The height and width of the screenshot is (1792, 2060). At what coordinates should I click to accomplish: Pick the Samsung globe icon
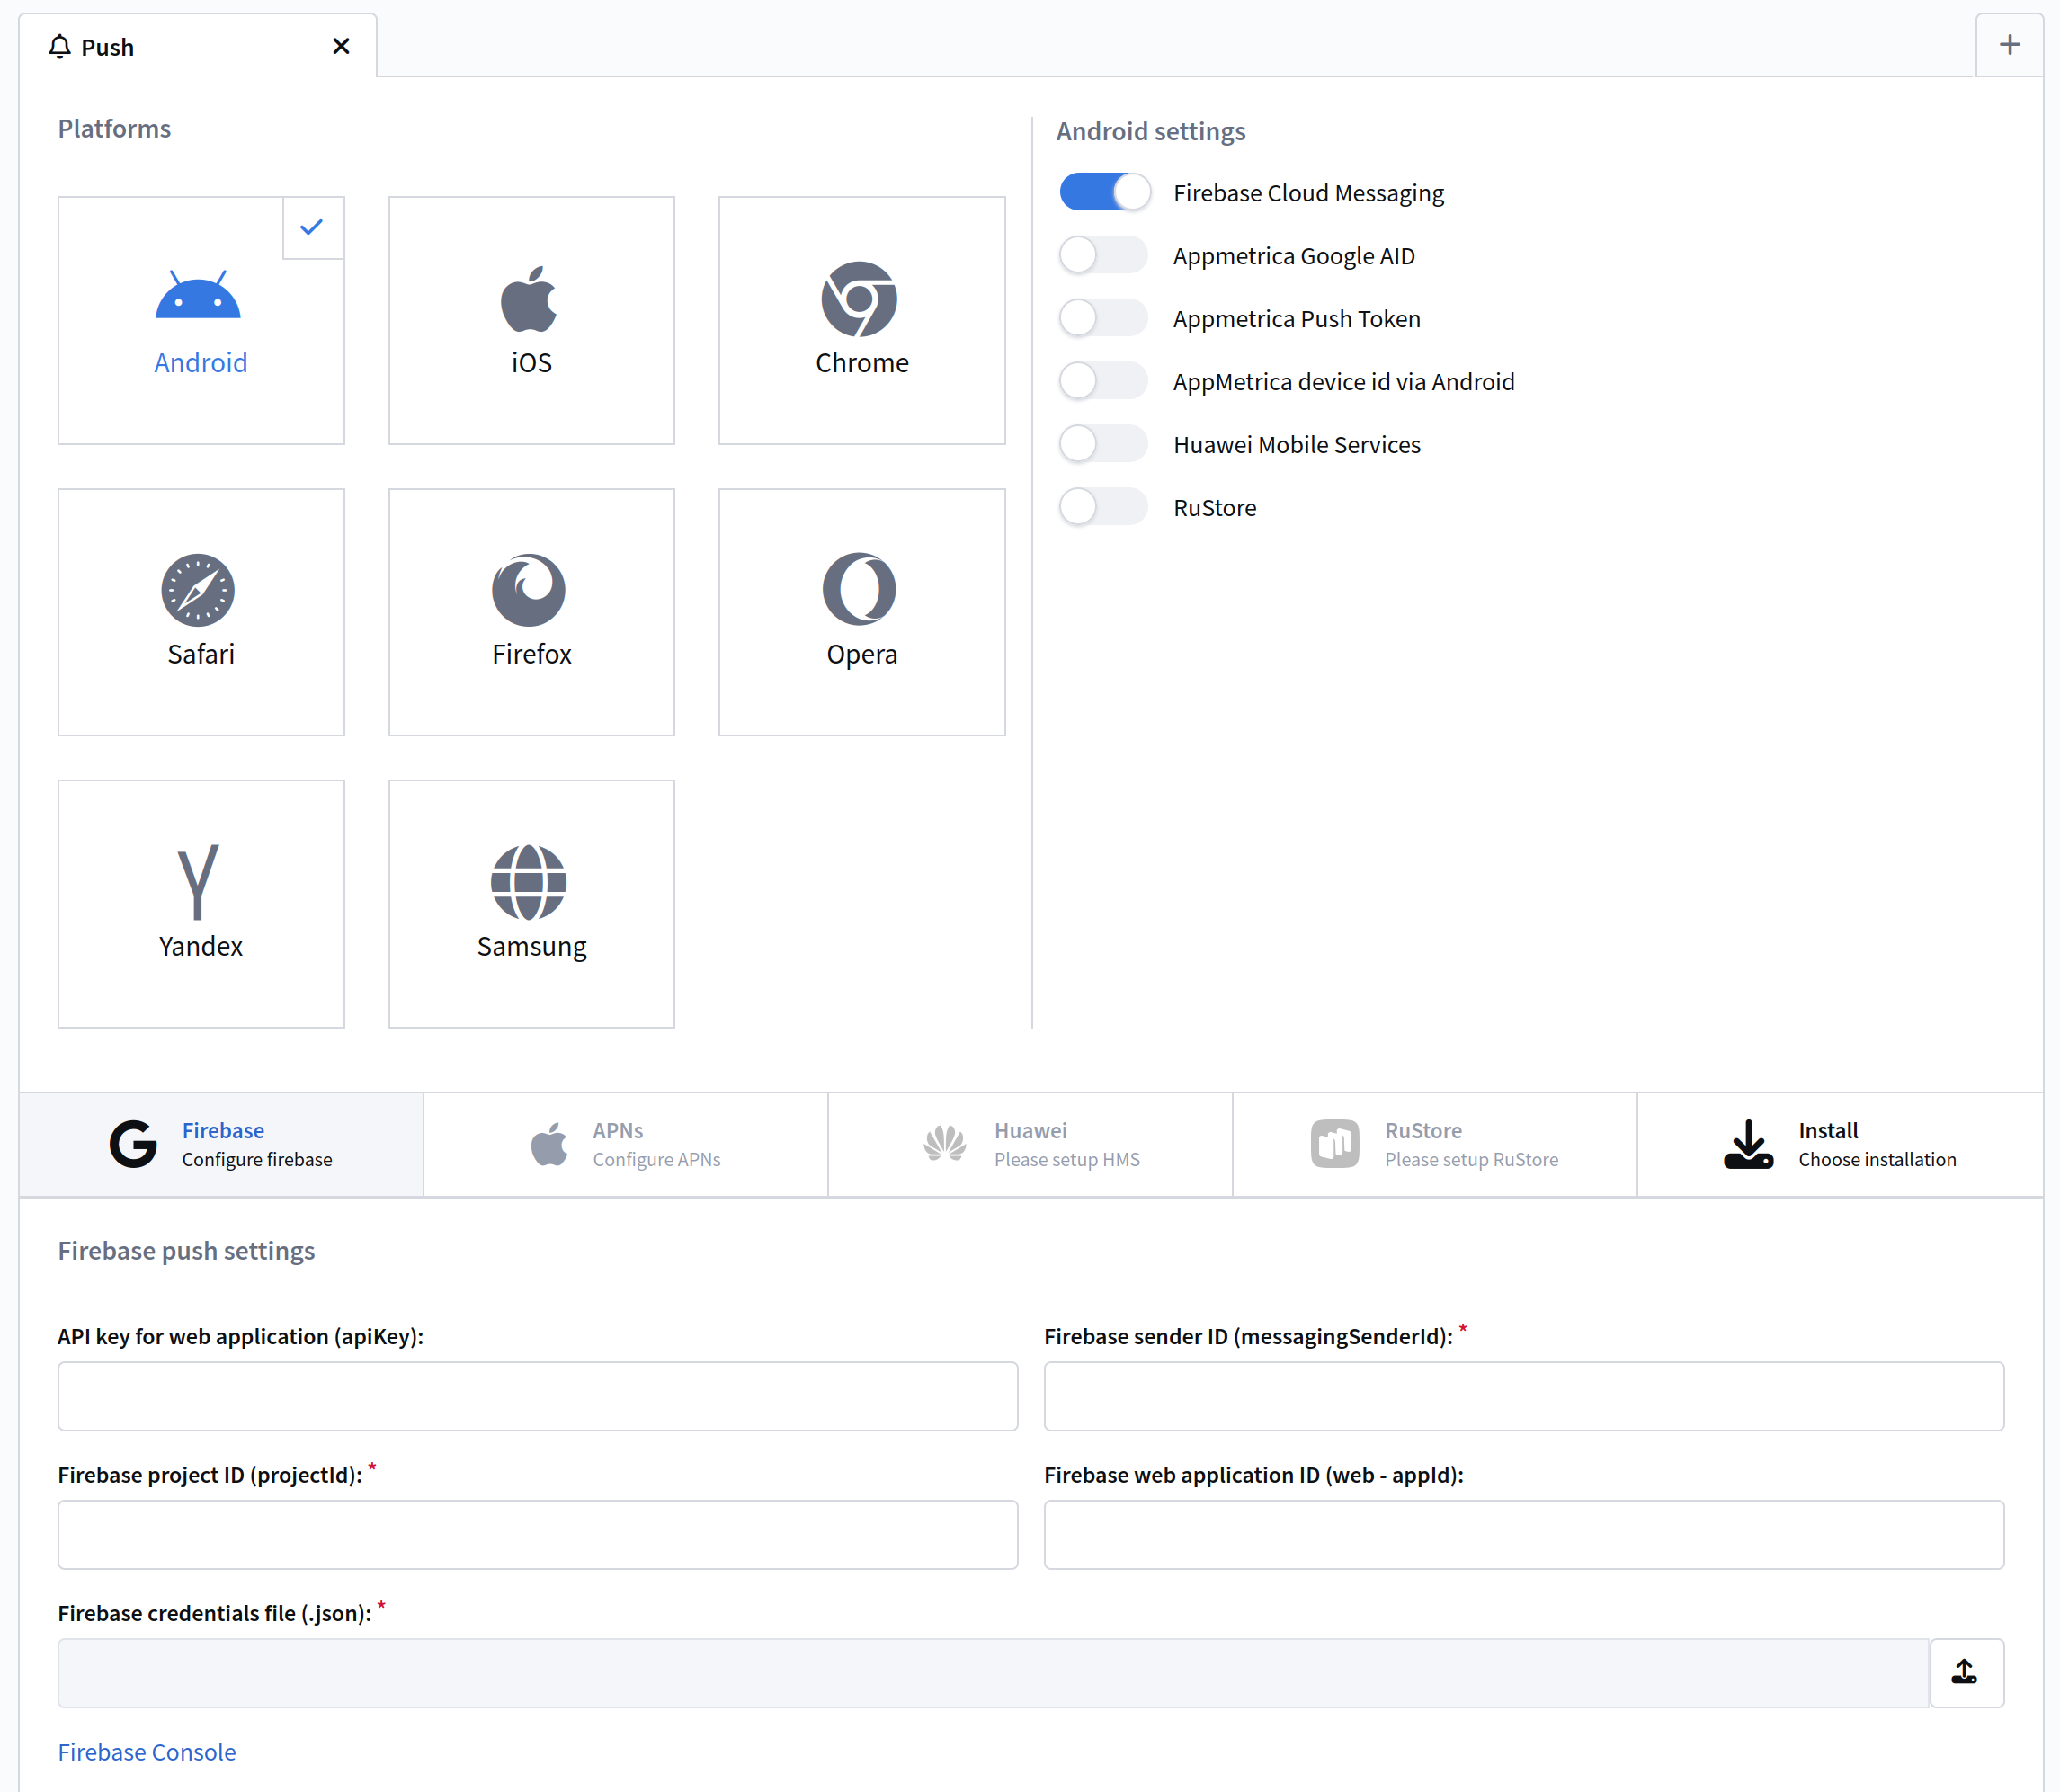tap(529, 882)
